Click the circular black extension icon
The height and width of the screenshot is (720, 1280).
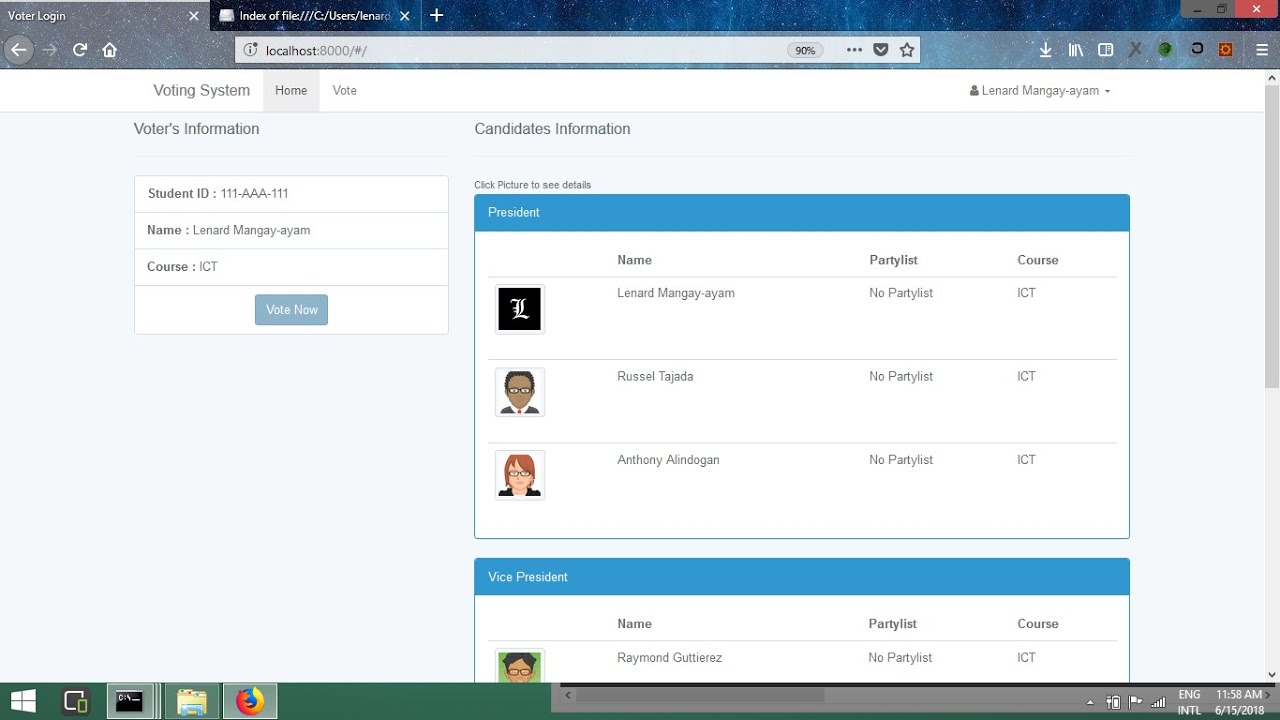click(1196, 49)
